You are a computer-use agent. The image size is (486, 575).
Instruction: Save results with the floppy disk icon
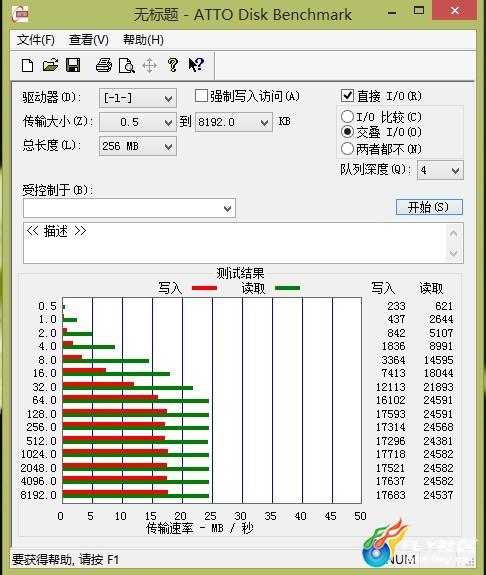click(x=73, y=66)
